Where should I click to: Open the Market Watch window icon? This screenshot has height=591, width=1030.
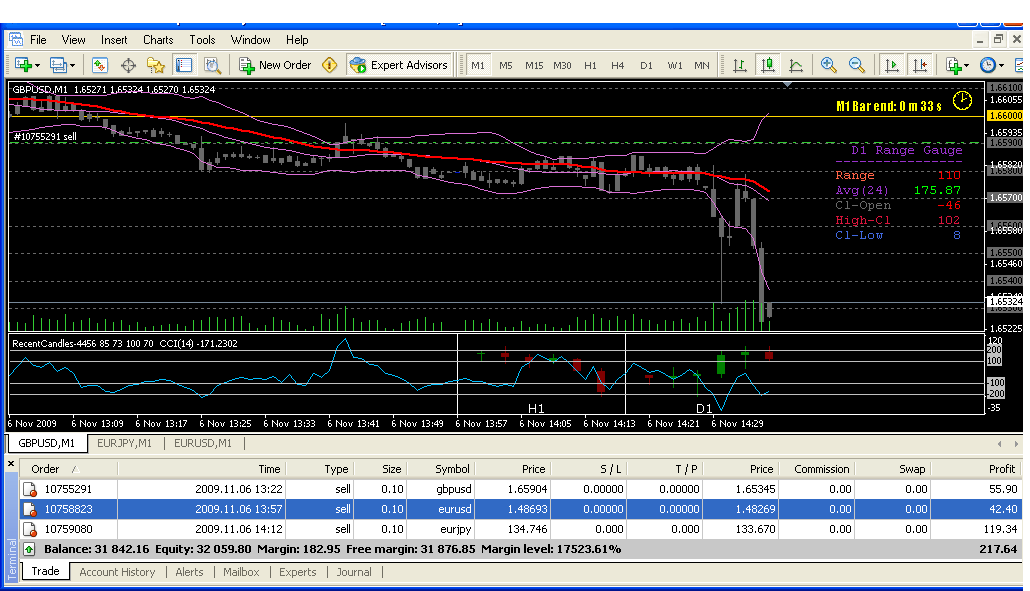point(100,65)
